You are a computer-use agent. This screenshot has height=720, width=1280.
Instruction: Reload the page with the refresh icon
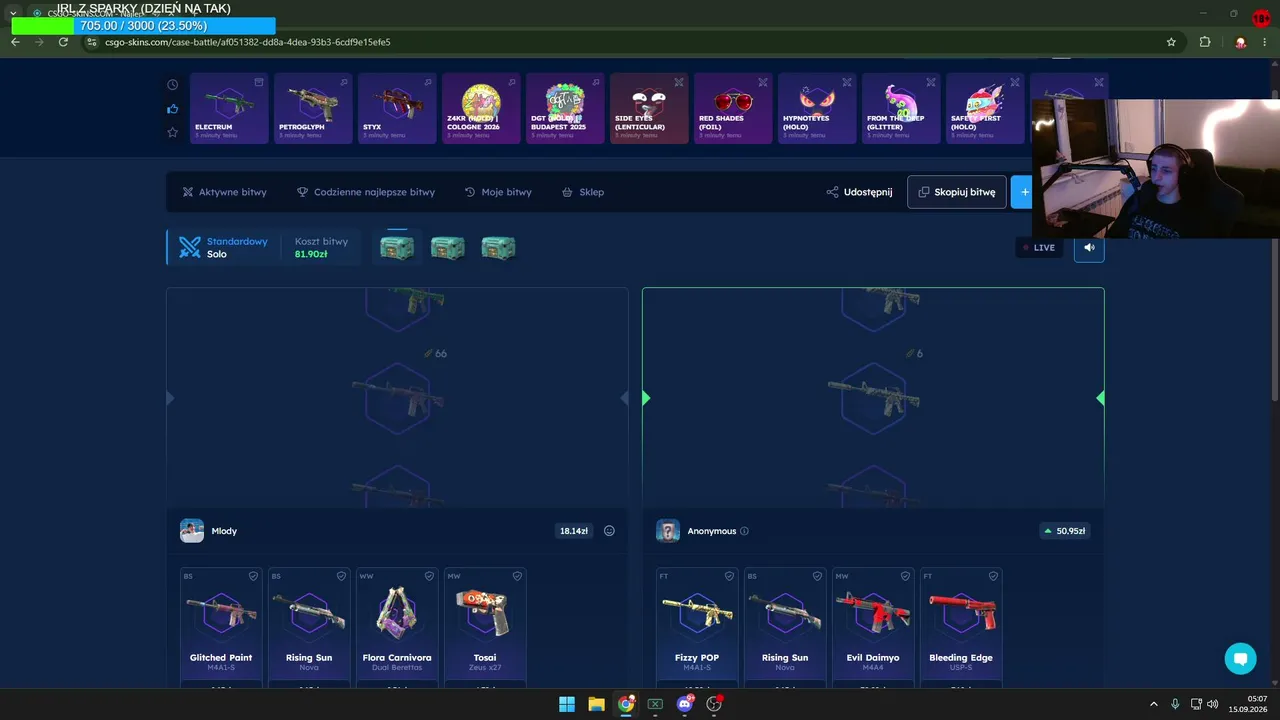tap(63, 42)
